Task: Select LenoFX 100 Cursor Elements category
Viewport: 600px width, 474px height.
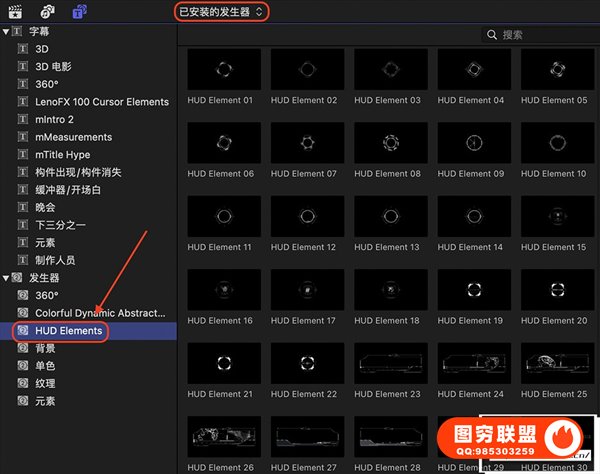Action: pos(101,102)
